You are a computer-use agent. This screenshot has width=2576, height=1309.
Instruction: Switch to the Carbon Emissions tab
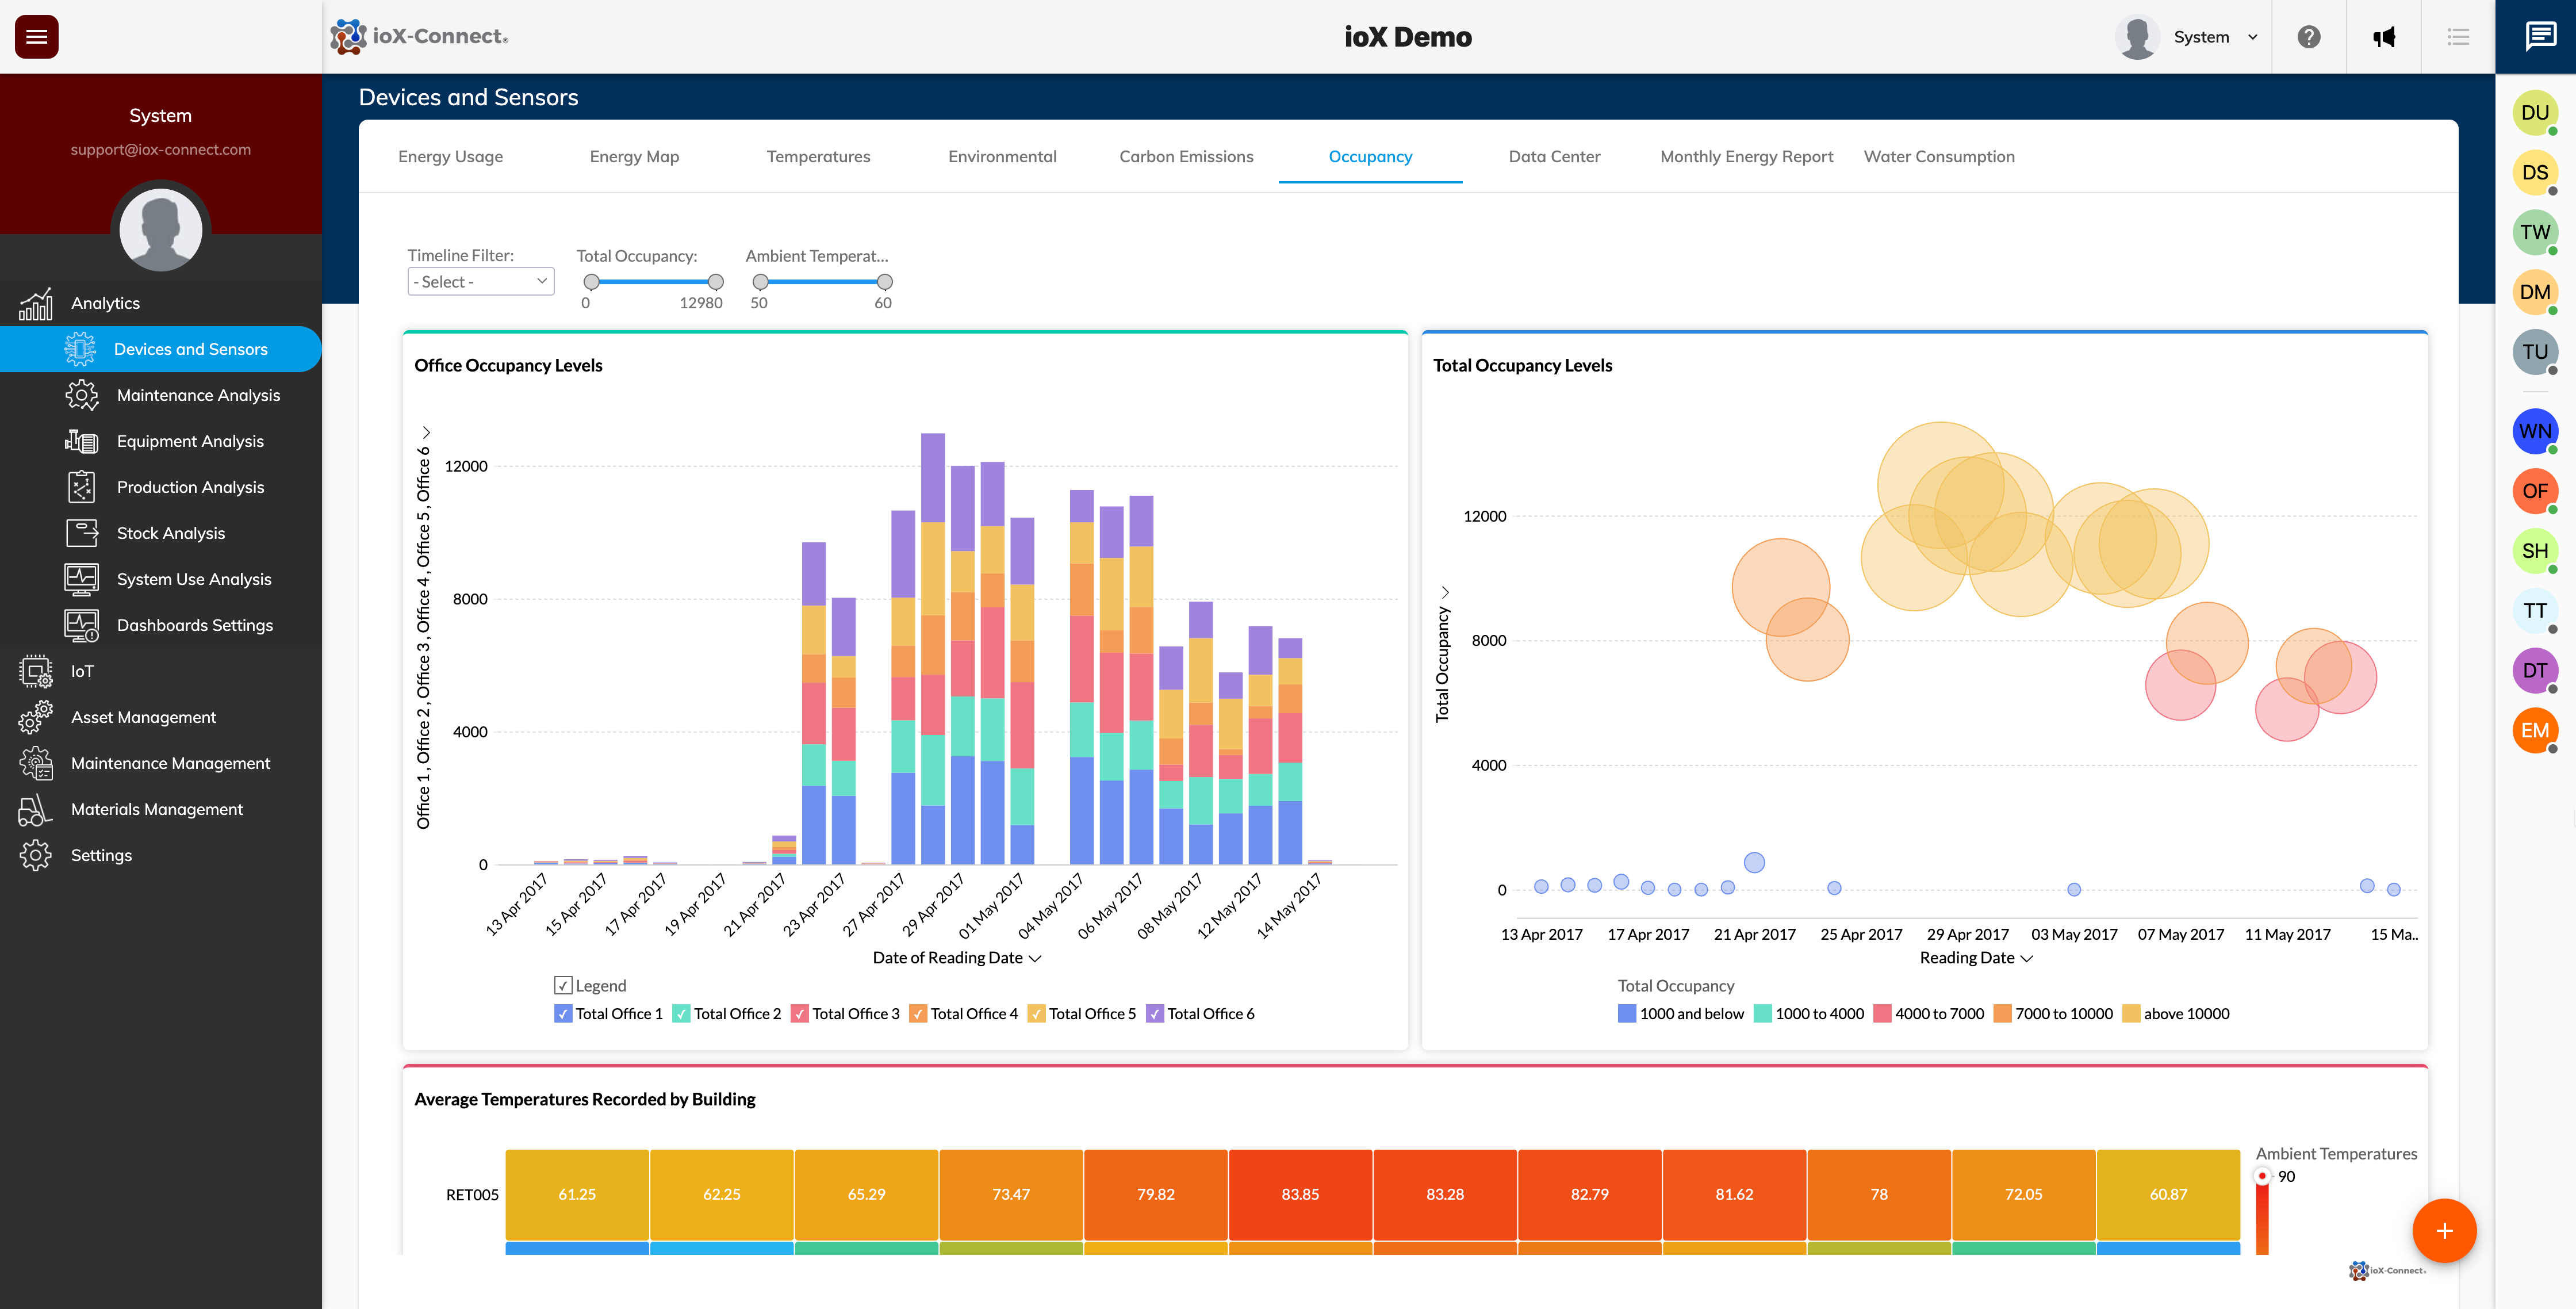click(x=1187, y=156)
